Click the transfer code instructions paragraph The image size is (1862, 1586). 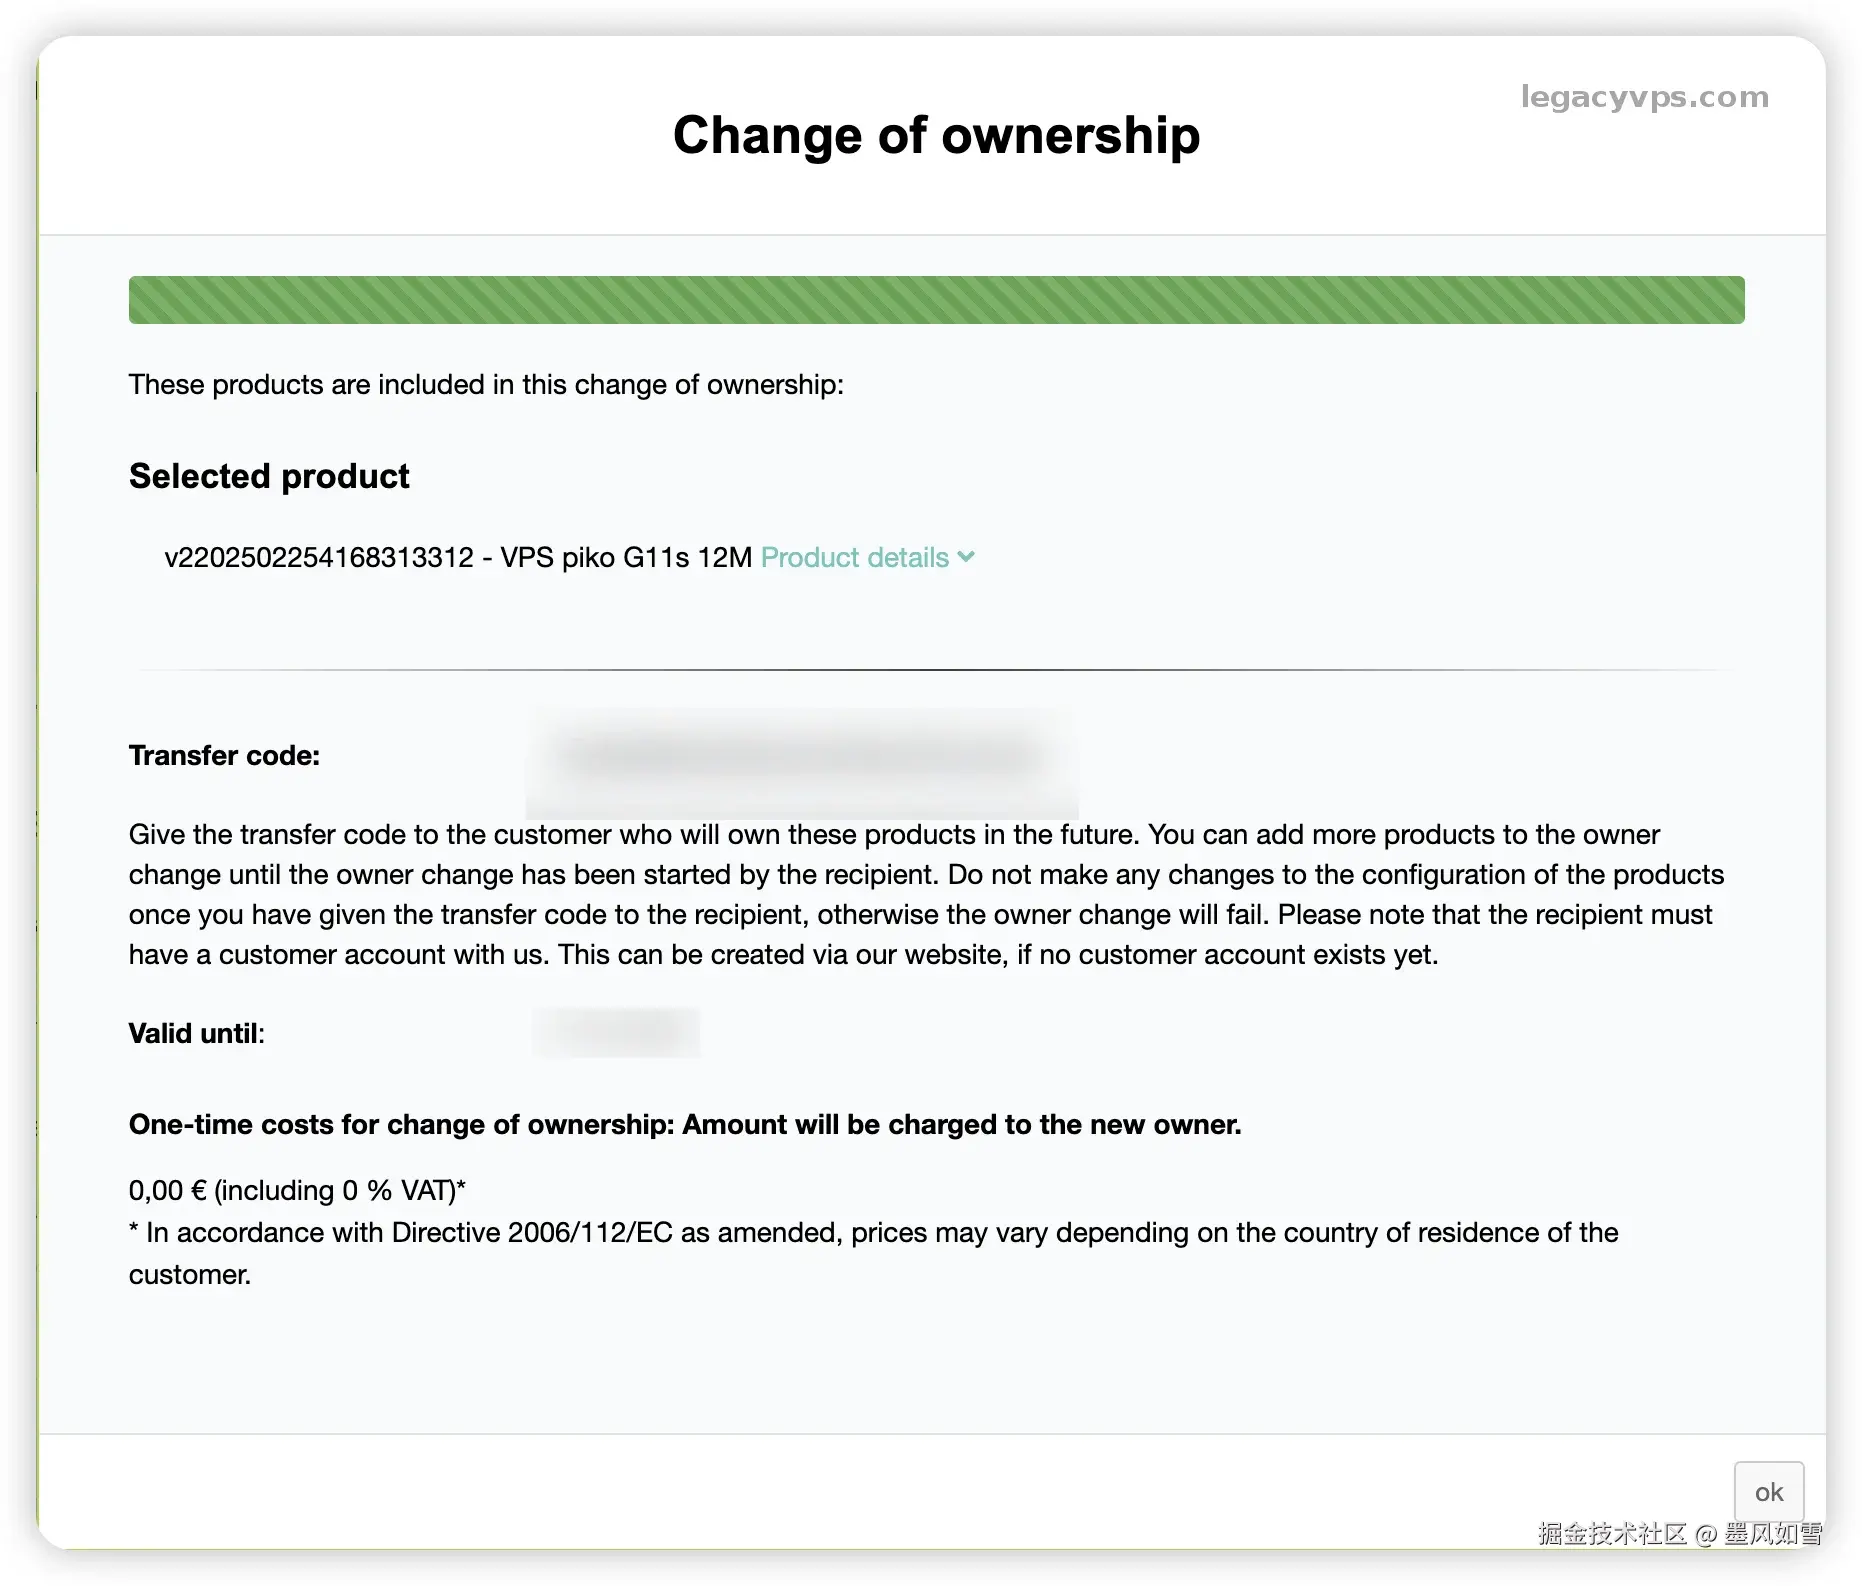pos(926,894)
